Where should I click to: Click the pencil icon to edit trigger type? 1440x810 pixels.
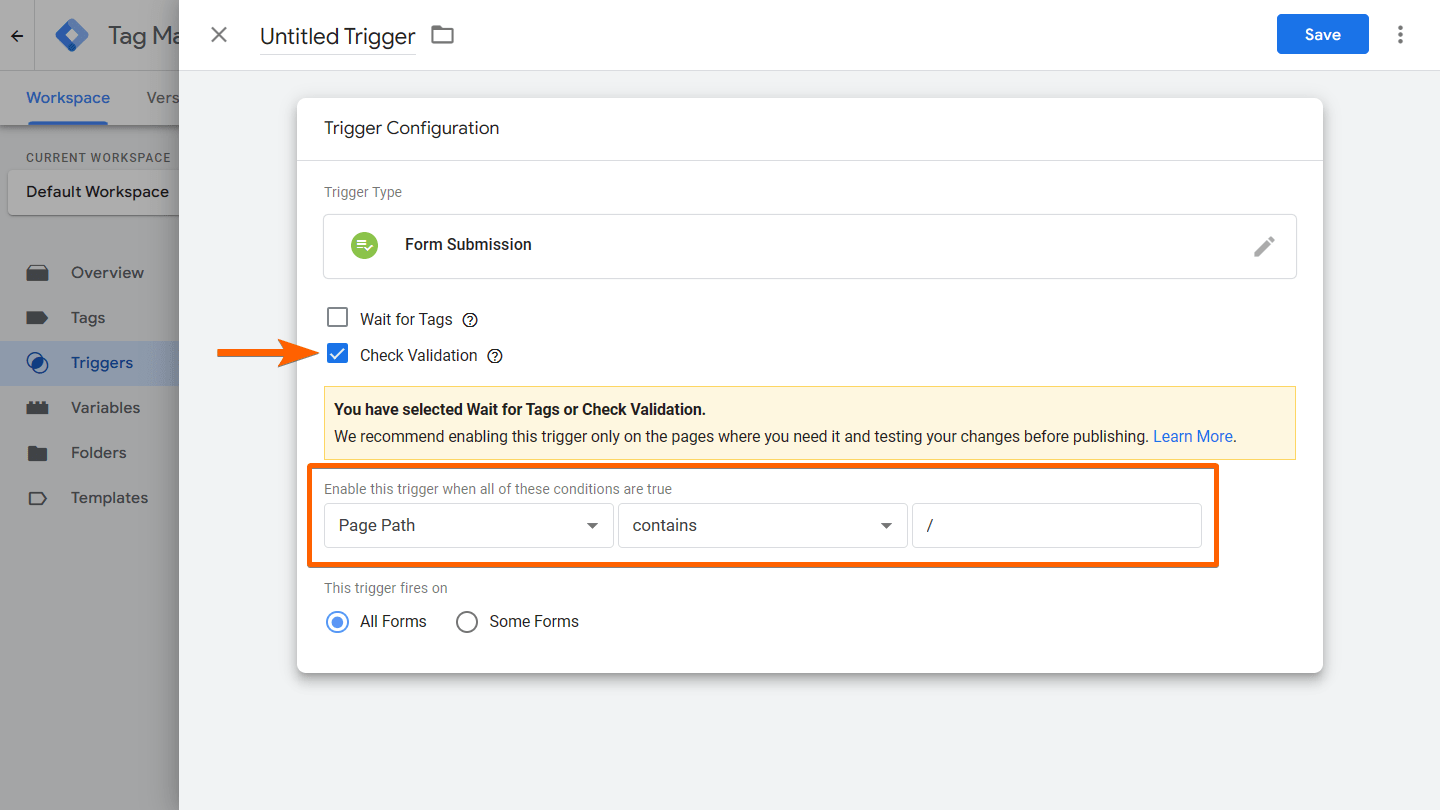(1264, 246)
